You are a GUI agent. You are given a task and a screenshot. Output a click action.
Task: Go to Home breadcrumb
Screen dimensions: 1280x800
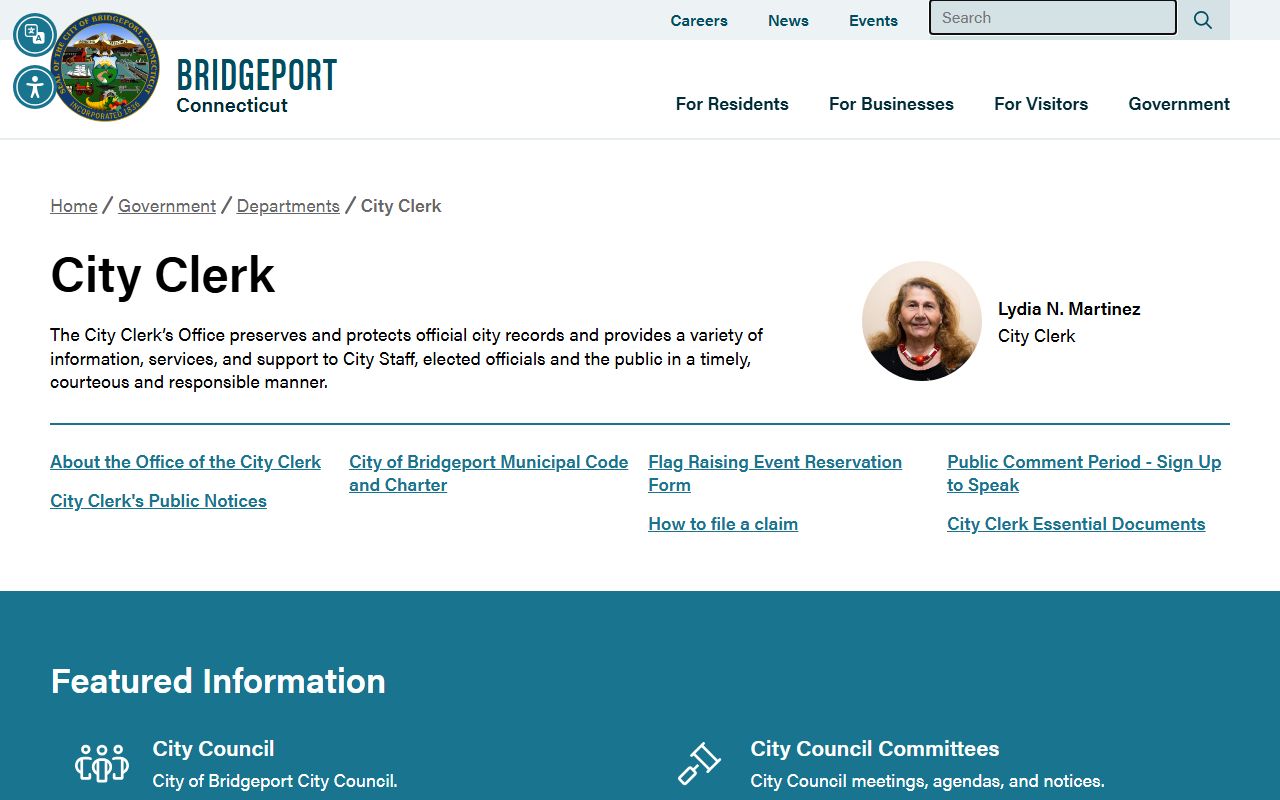[x=74, y=206]
